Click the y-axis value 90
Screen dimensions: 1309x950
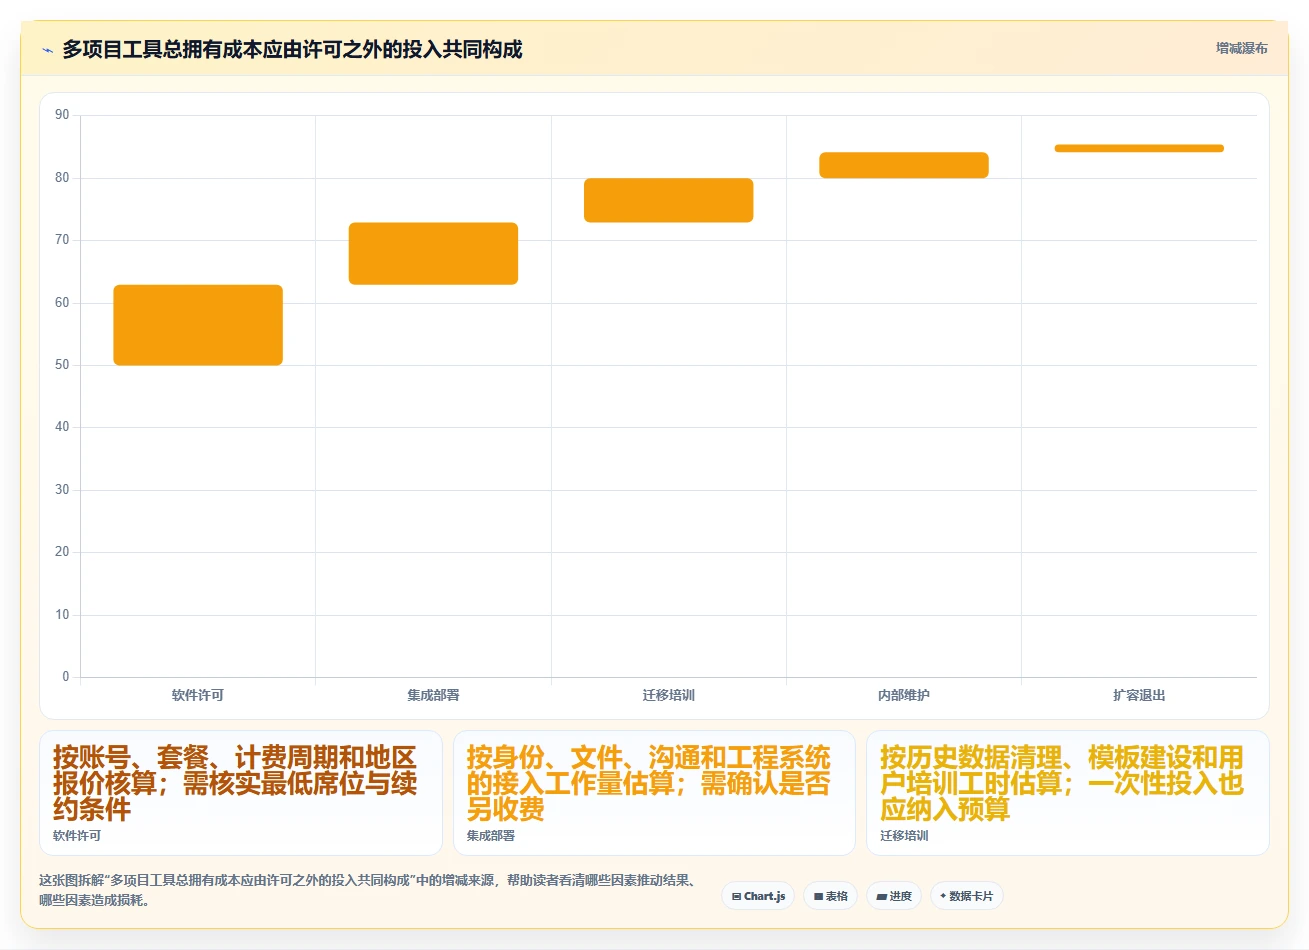62,115
